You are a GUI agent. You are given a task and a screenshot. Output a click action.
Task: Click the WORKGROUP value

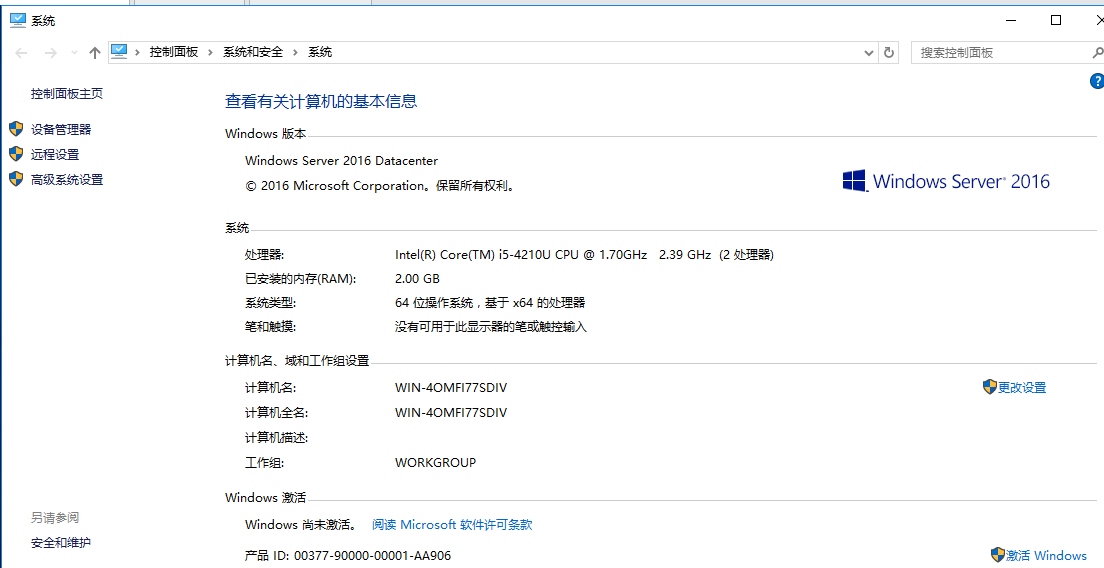[x=435, y=463]
